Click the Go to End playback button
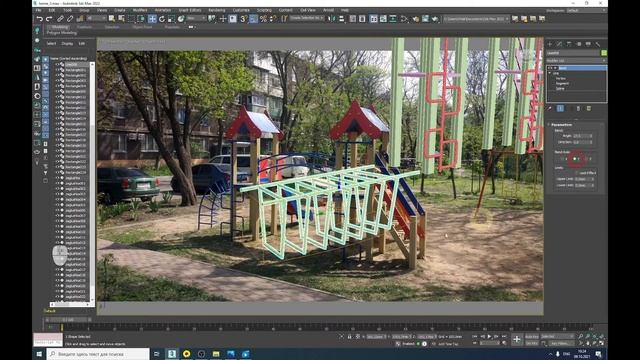Image resolution: width=640 pixels, height=360 pixels. click(504, 337)
